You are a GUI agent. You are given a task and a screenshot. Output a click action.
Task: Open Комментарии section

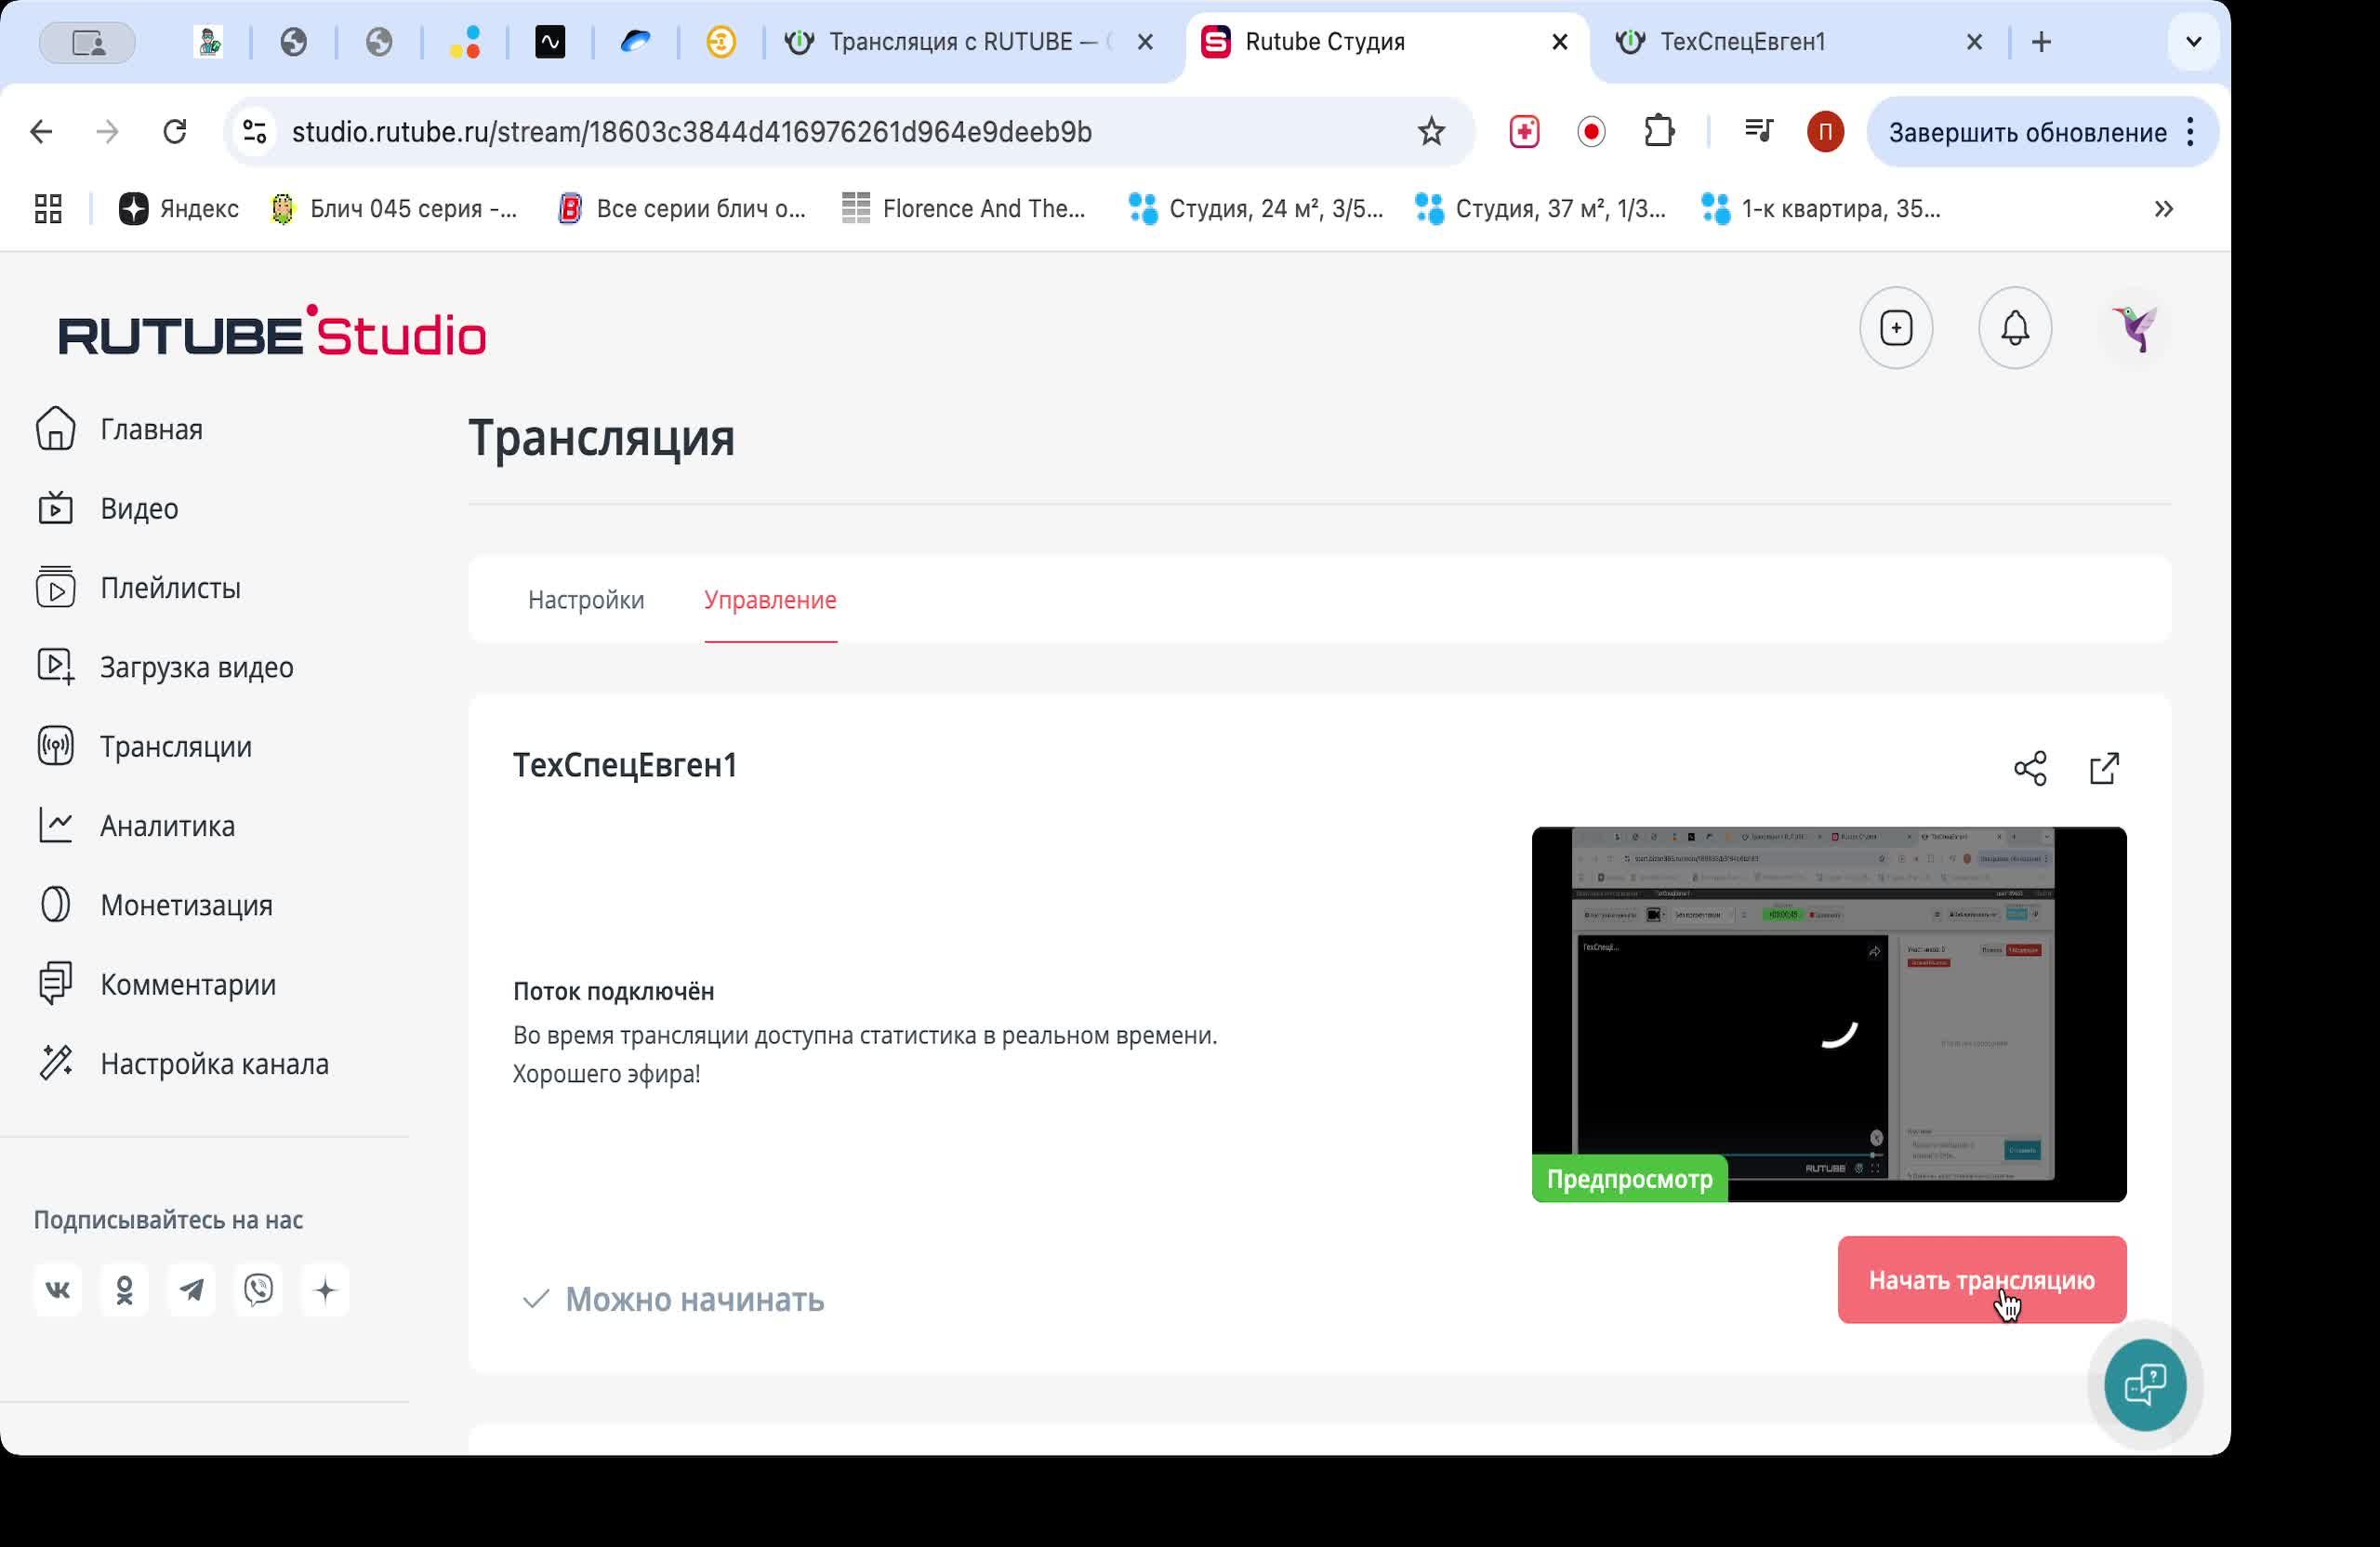[156, 984]
